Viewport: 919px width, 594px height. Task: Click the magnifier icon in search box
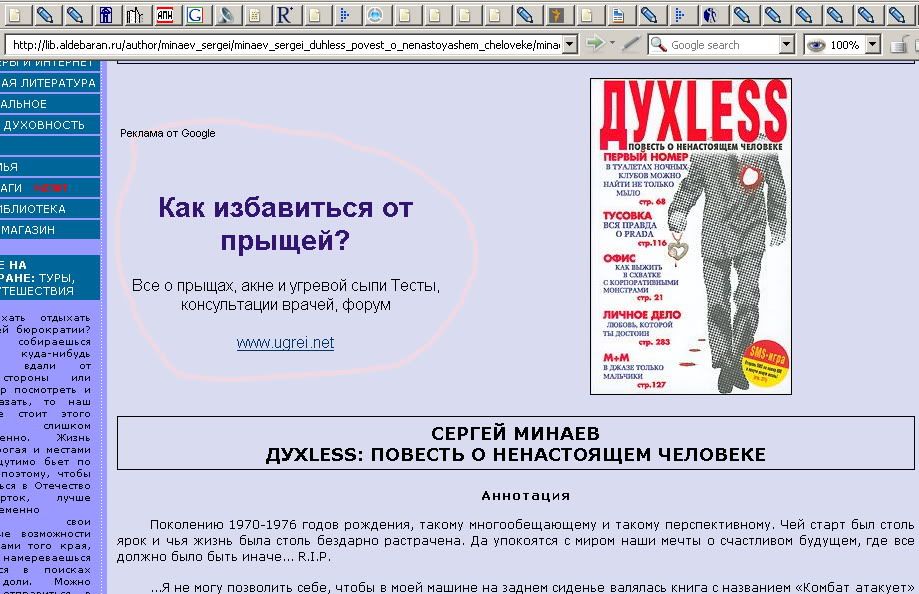coord(659,45)
